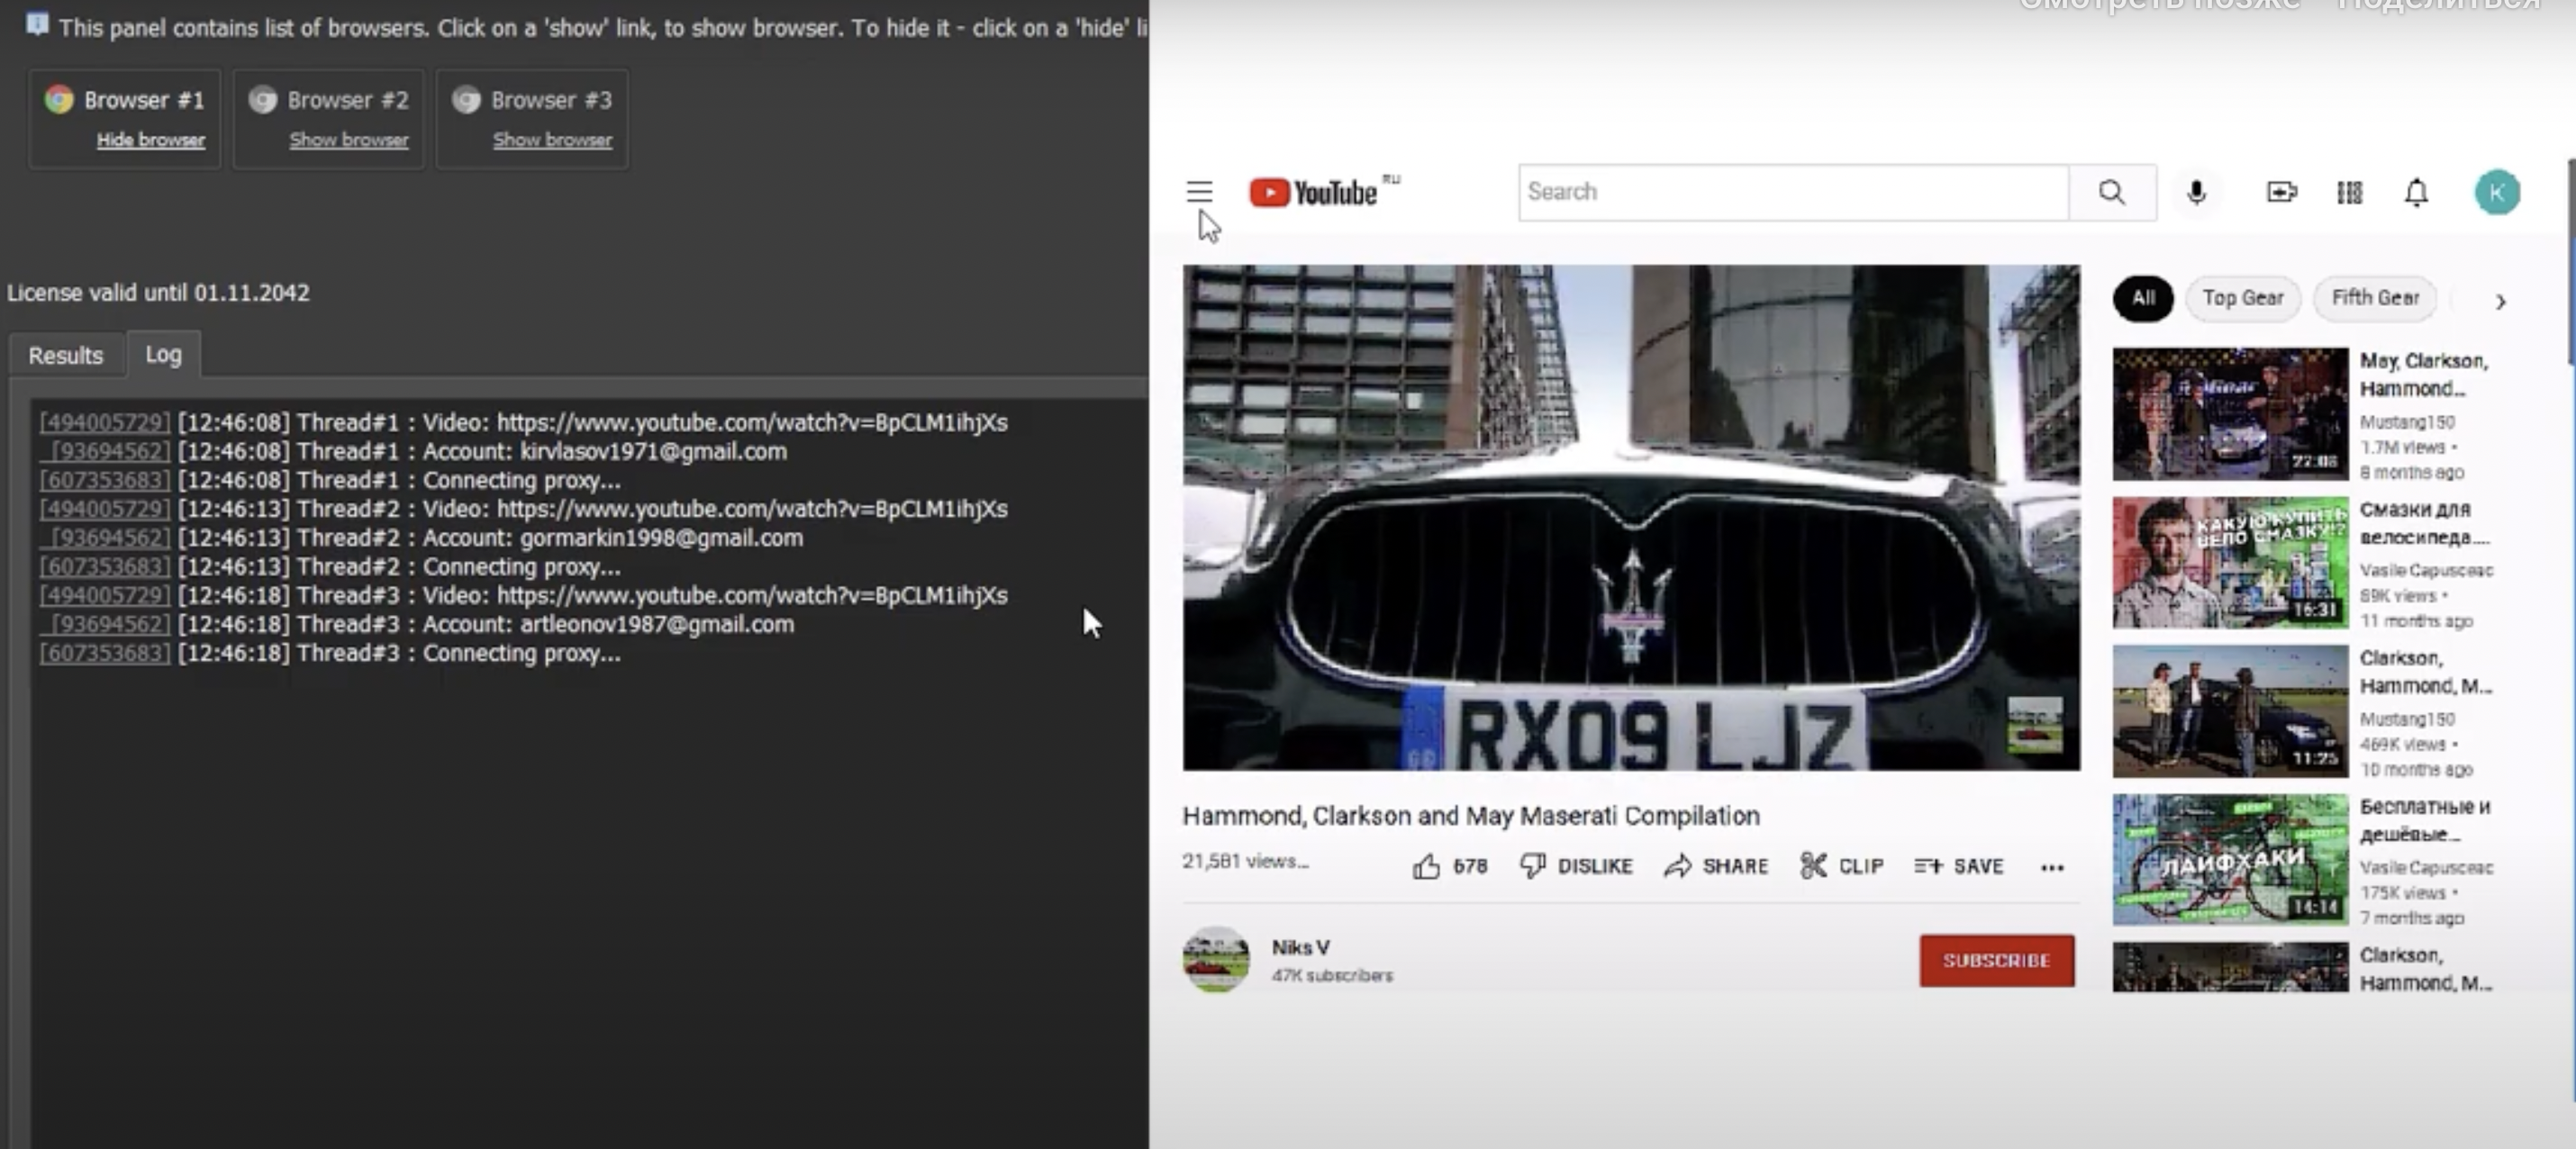Click the SAVE to playlist button
2576x1149 pixels.
tap(1958, 866)
